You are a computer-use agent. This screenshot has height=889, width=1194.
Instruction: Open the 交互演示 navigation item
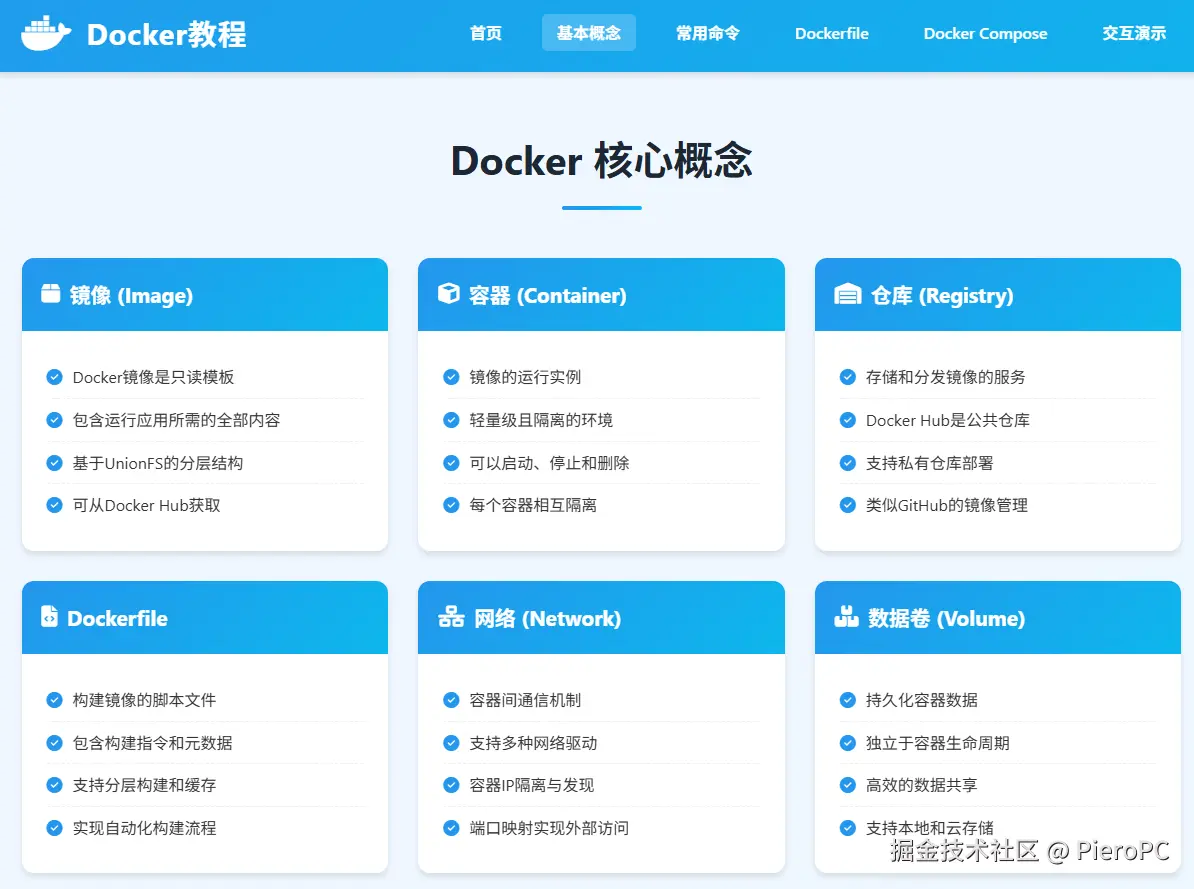(1134, 34)
